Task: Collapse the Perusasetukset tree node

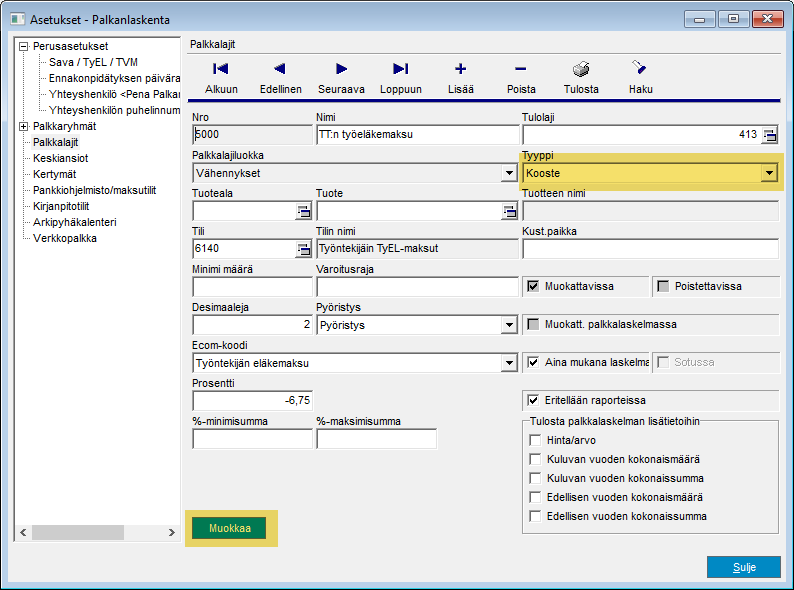Action: click(23, 47)
